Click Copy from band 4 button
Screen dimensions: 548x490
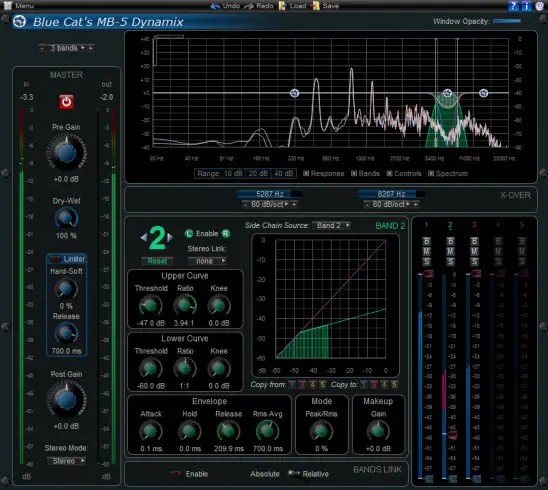(312, 385)
